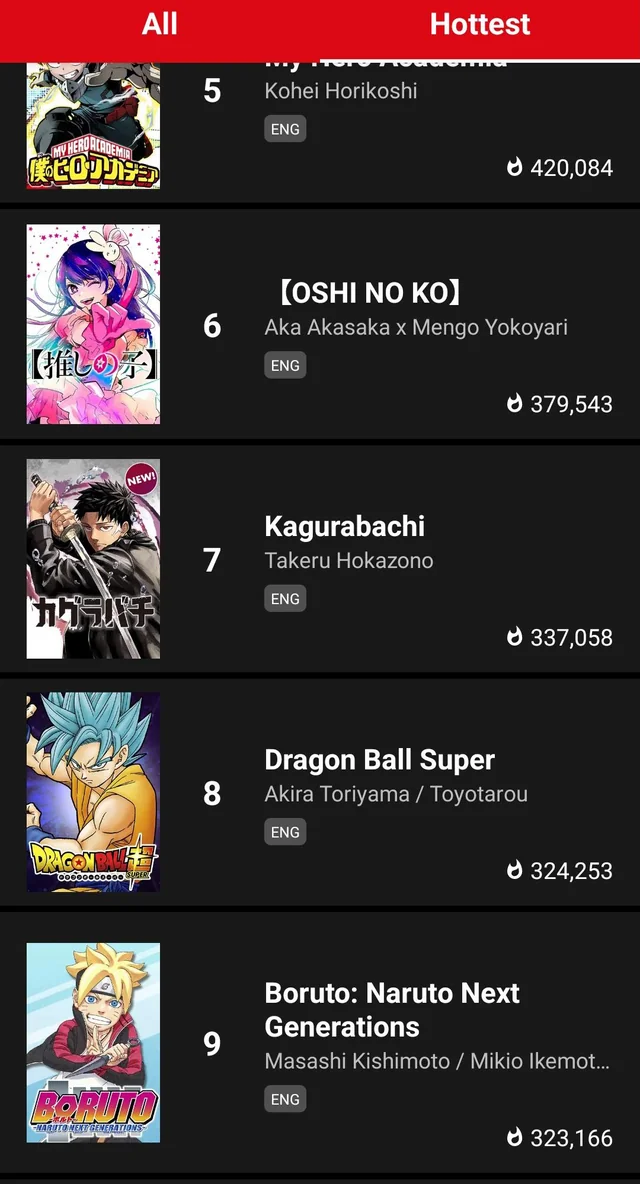Click the ENG badge below Dragon Ball Super
This screenshot has height=1184, width=640.
point(285,831)
